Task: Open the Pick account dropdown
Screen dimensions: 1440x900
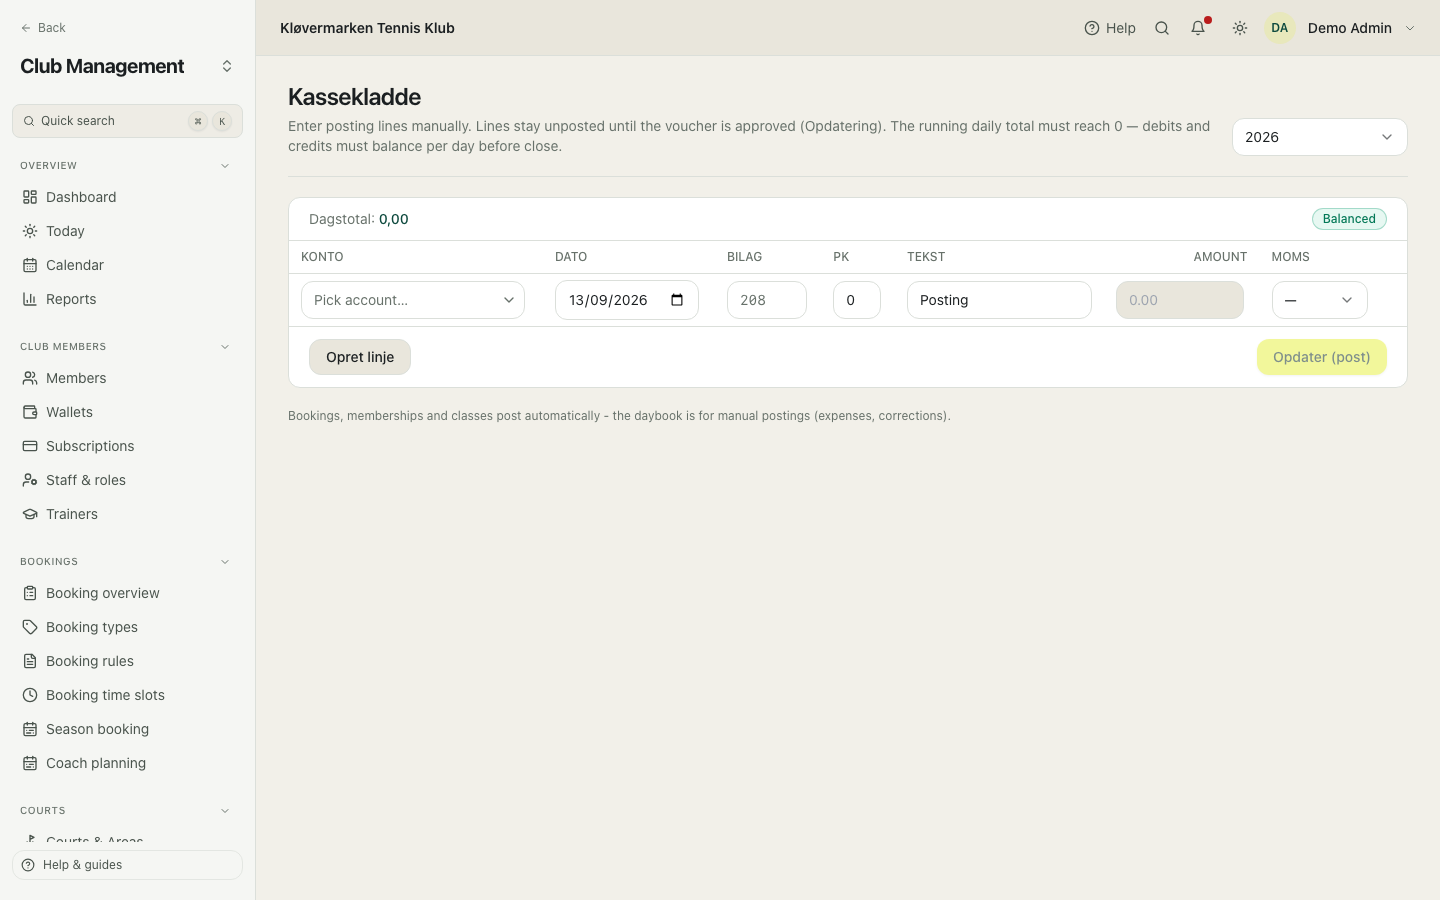Action: tap(413, 300)
